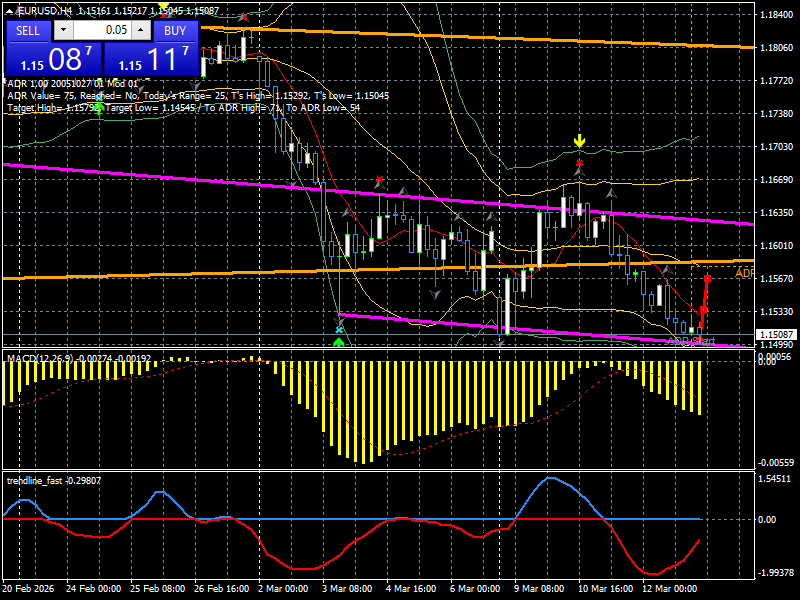Click the 1.16010 price scale label

point(777,246)
